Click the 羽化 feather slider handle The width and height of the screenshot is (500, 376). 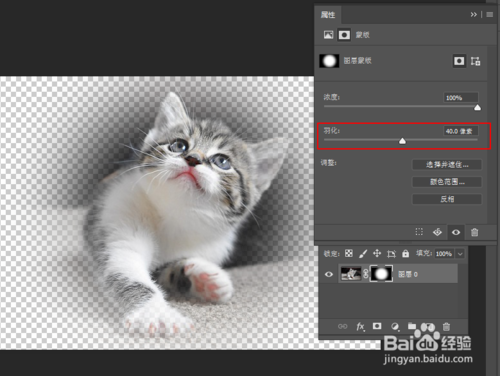coord(402,141)
